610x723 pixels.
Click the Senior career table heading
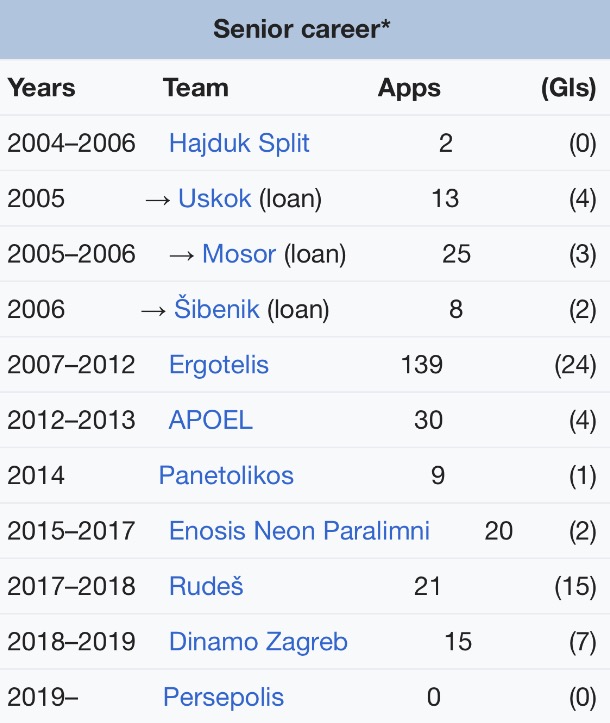[305, 28]
